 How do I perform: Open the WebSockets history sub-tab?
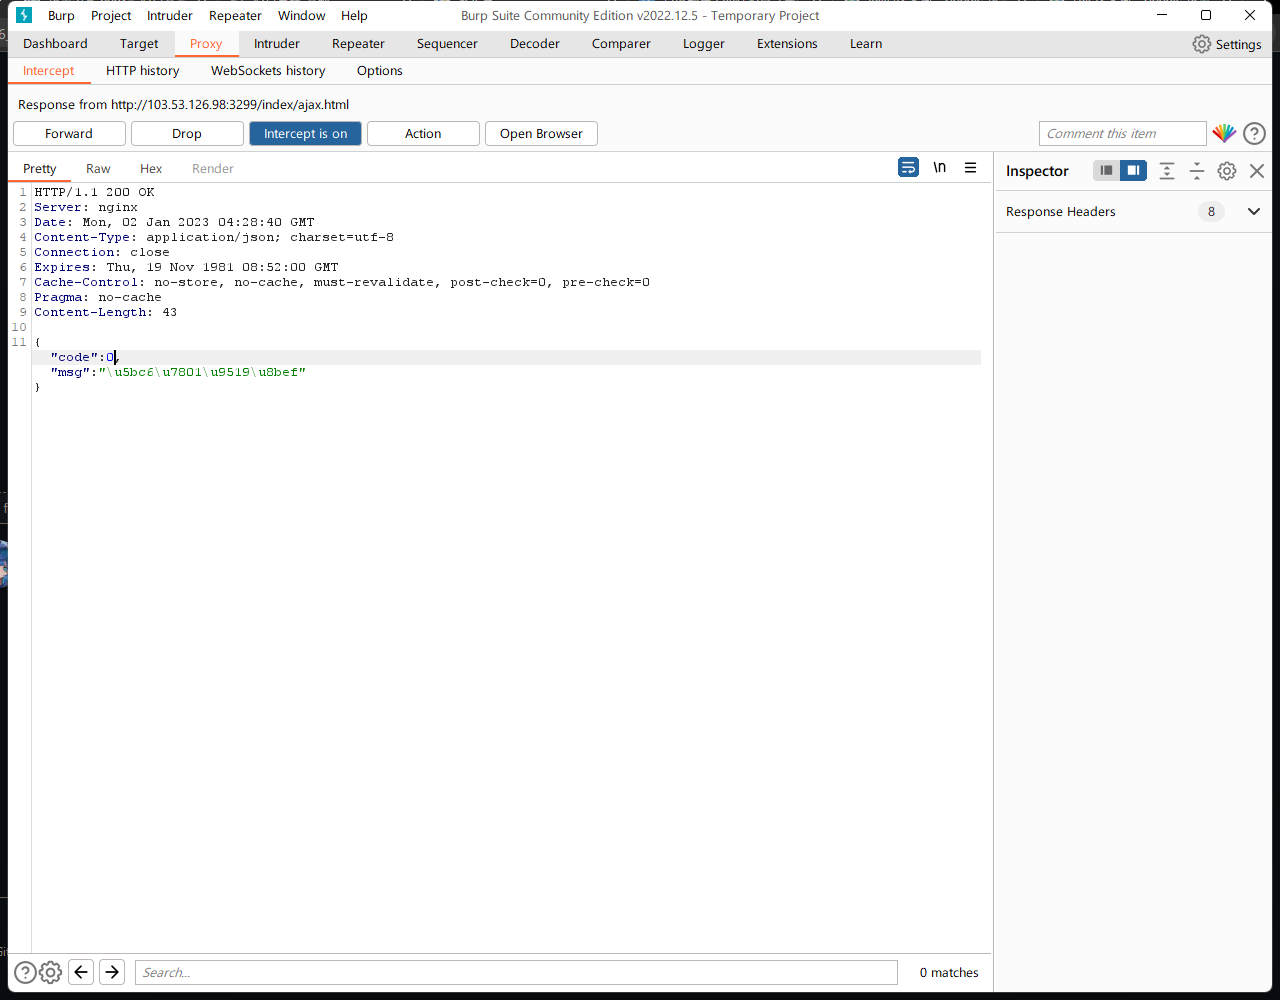point(268,71)
